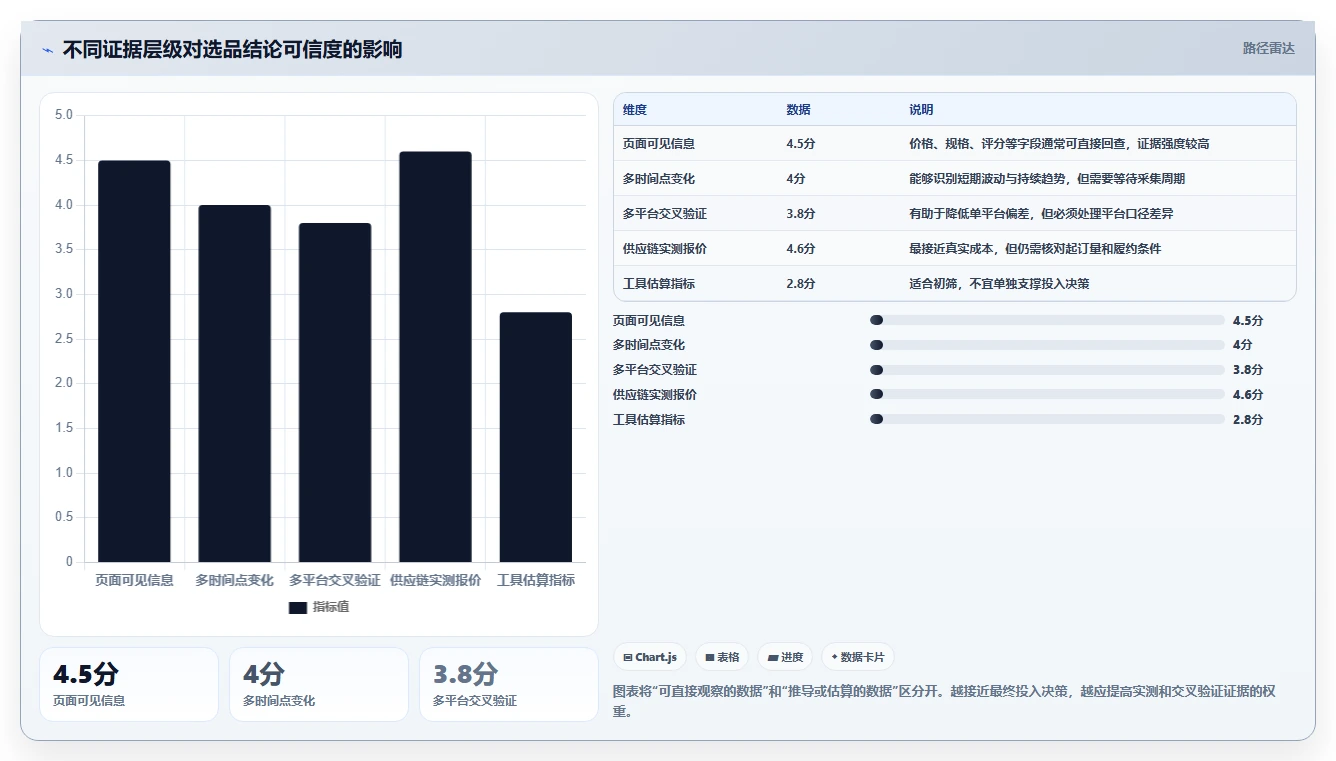Click the 数据卡片 tag chip
The width and height of the screenshot is (1336, 761).
(x=857, y=657)
